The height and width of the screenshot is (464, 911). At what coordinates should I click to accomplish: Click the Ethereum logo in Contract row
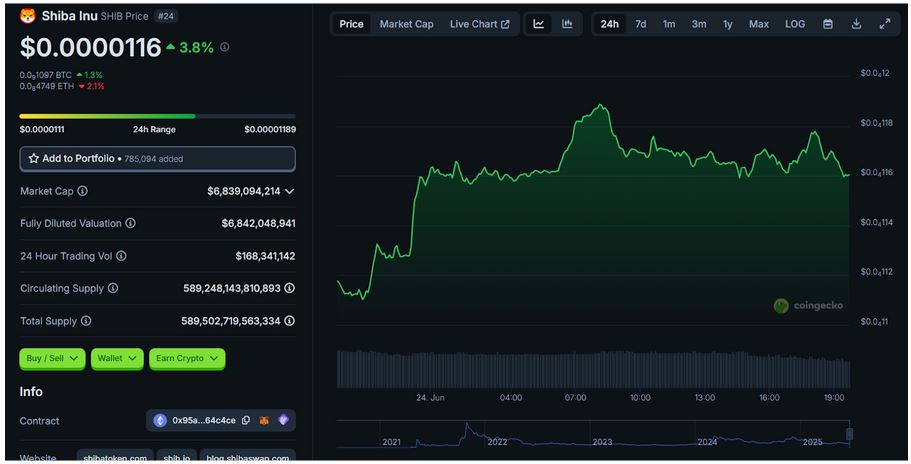coord(160,420)
